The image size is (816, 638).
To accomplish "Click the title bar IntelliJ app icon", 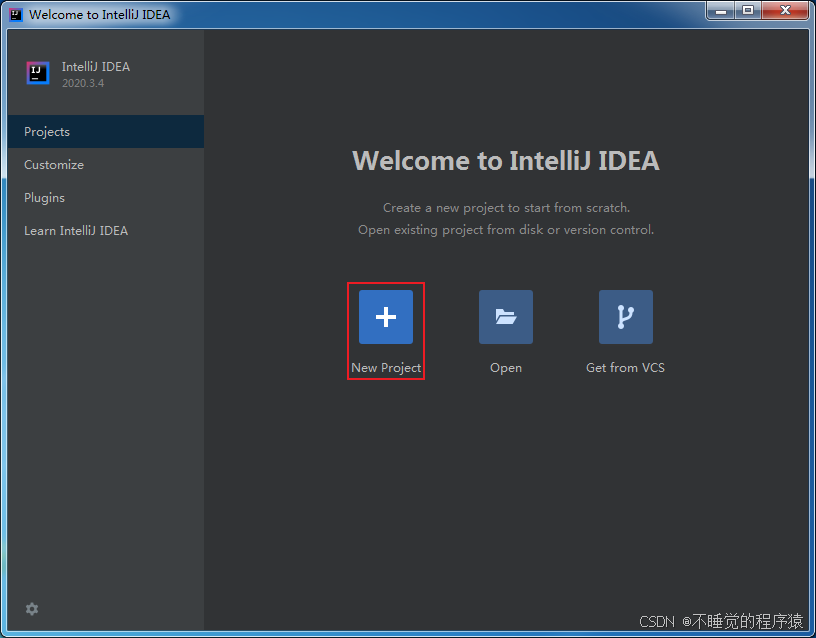I will 16,14.
